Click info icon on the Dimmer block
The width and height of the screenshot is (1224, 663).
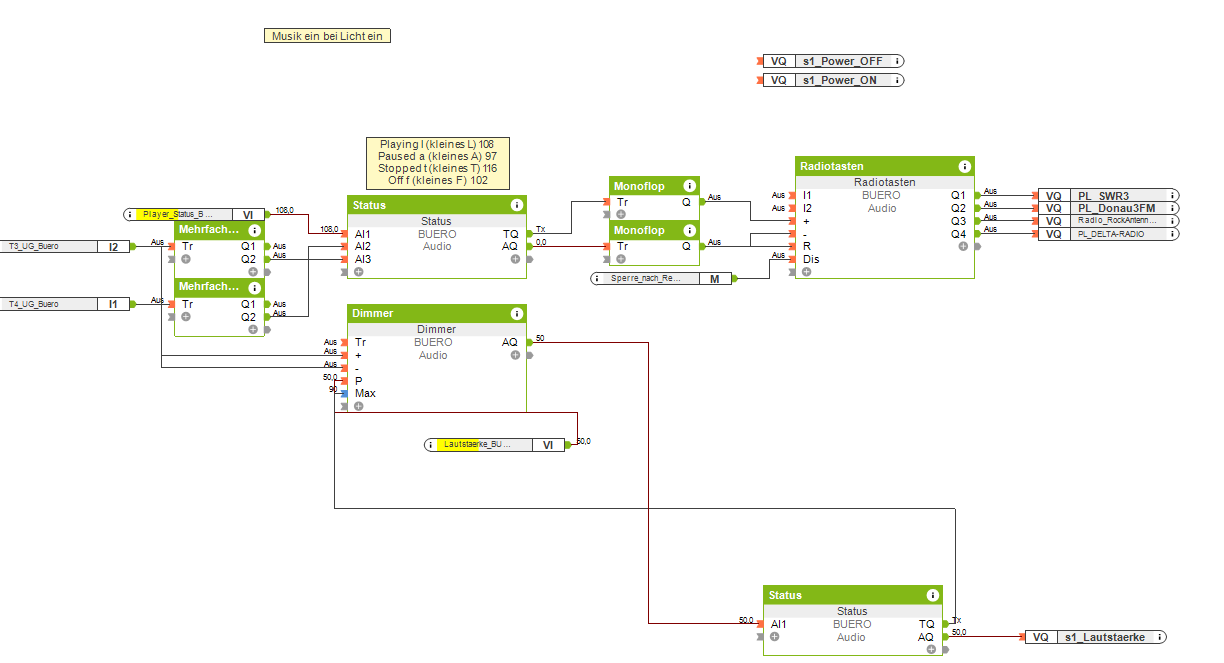tap(516, 315)
